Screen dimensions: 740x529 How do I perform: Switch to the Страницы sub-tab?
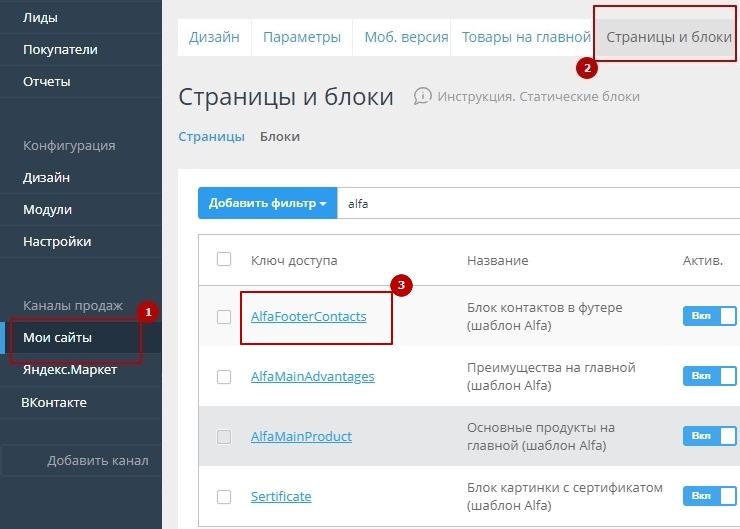tap(211, 137)
